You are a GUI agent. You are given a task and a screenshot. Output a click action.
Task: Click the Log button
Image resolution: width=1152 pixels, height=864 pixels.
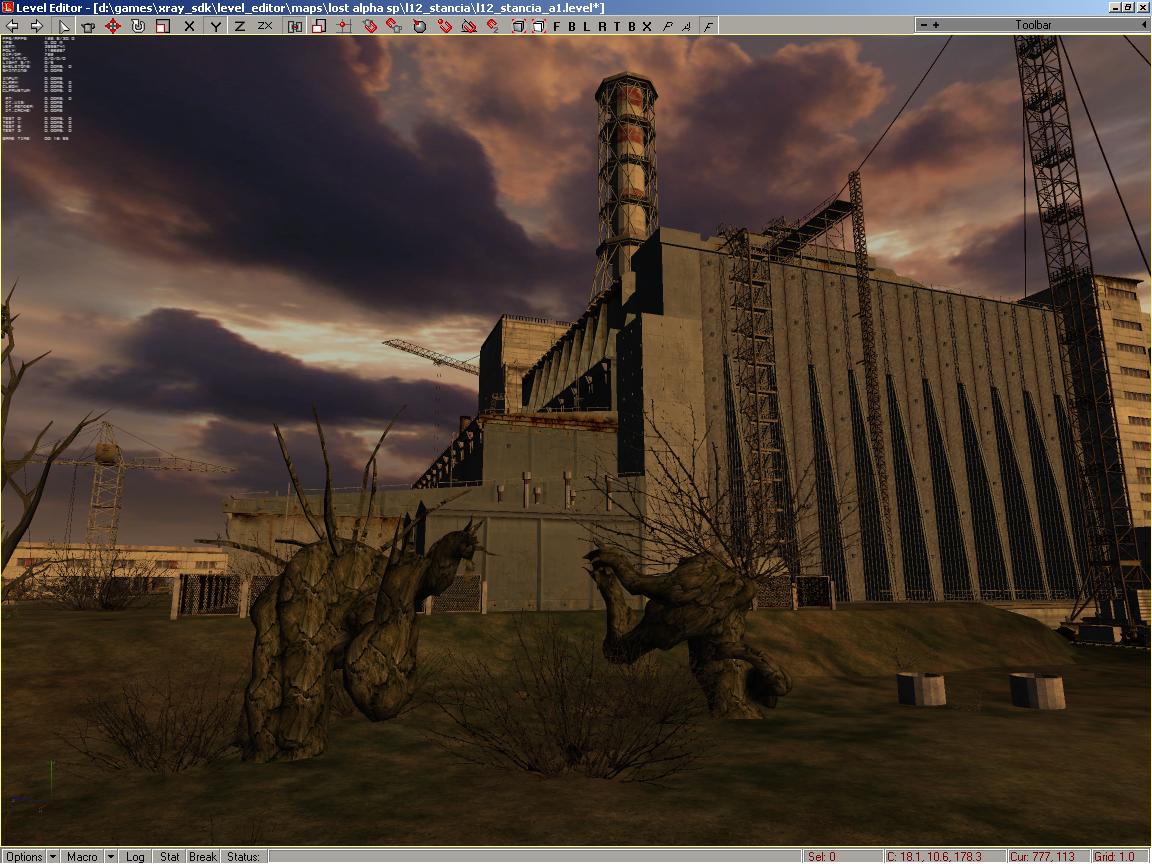tap(135, 857)
